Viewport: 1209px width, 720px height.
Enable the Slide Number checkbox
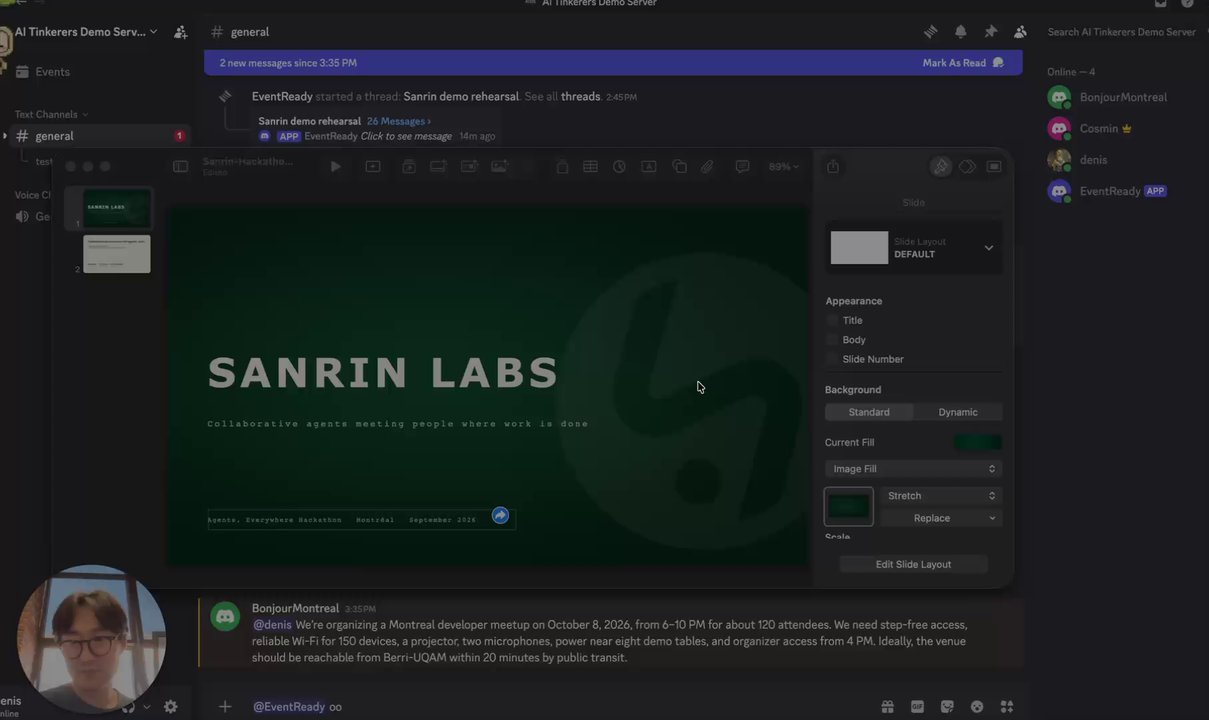click(832, 359)
